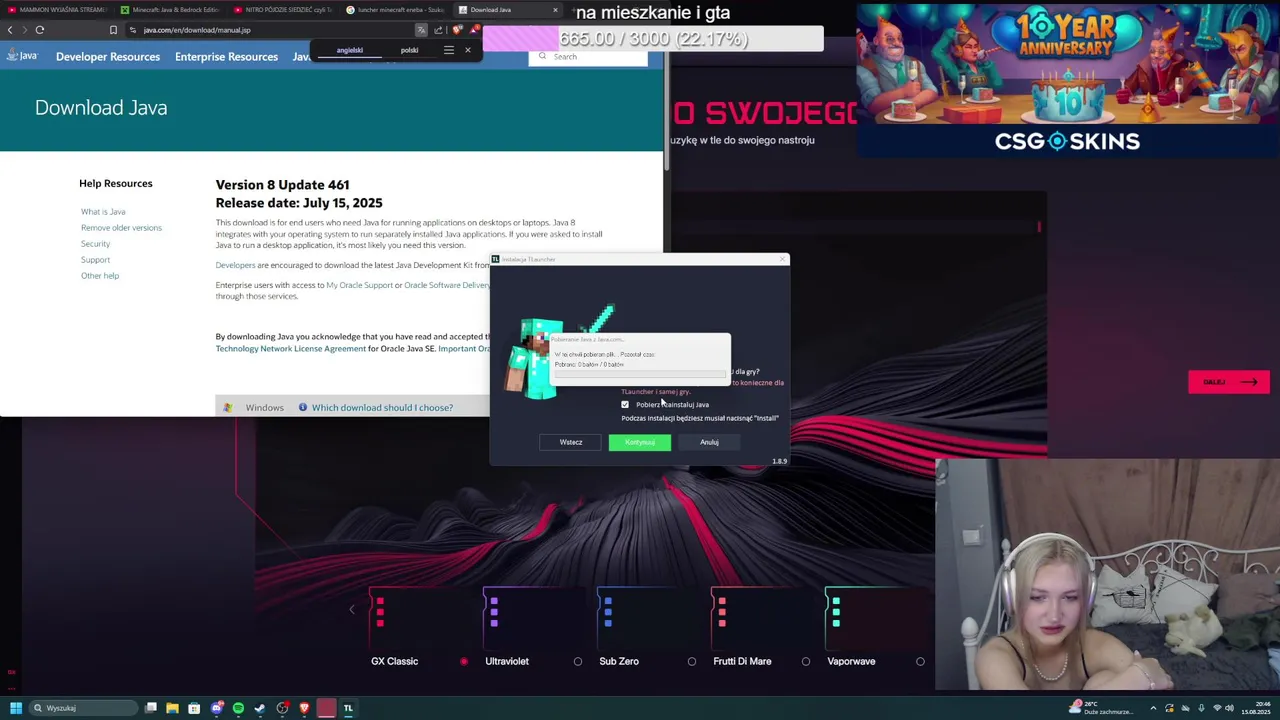Viewport: 1280px width, 720px height.
Task: Select the Ultraviolet theme radio
Action: 577,661
